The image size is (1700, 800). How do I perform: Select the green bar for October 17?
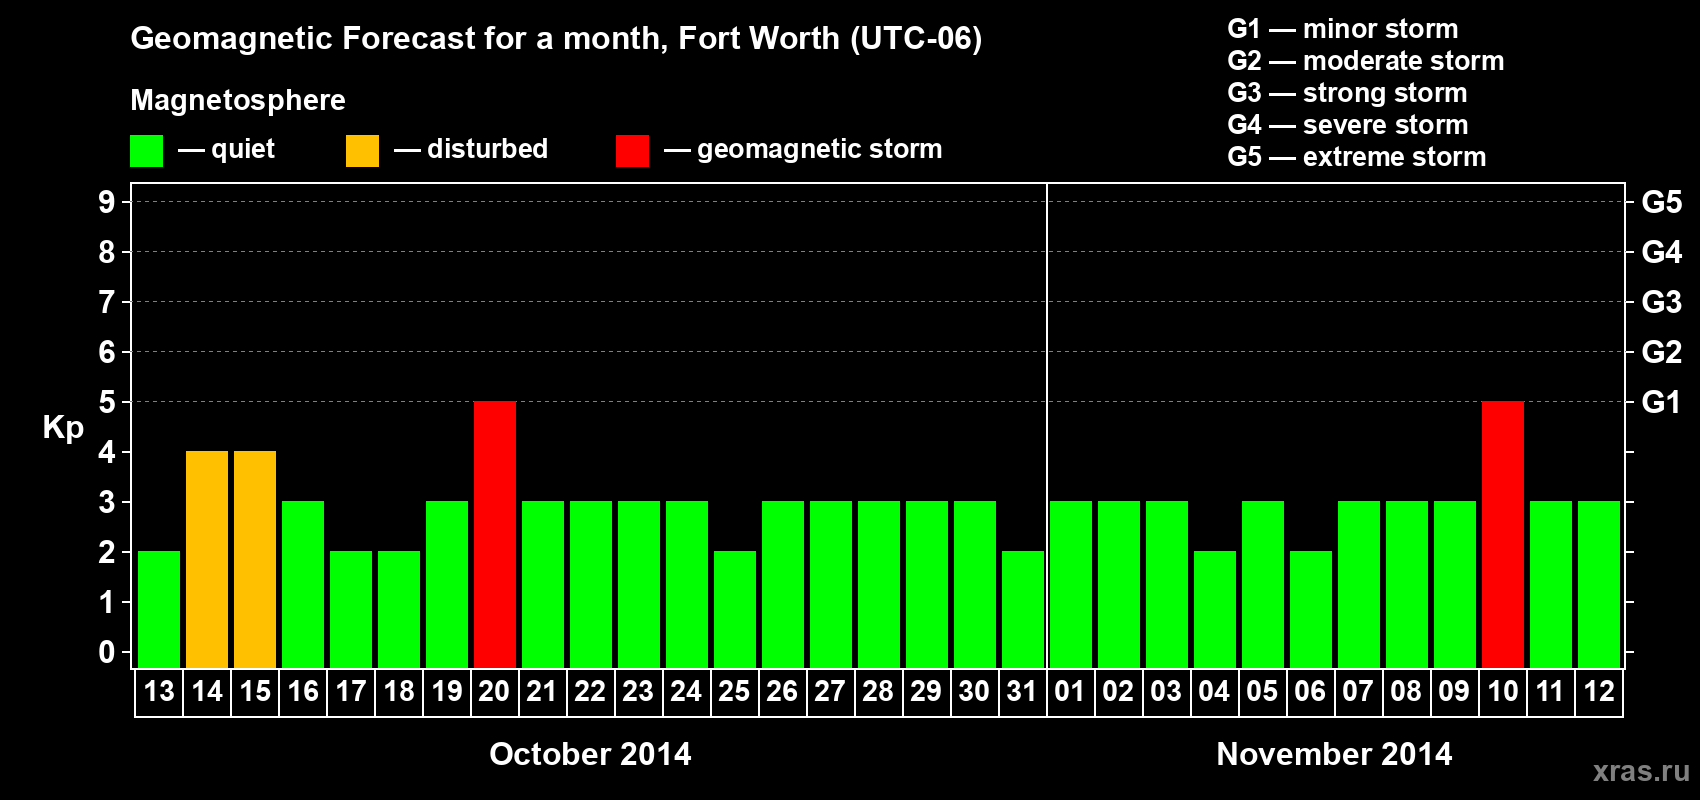[351, 609]
